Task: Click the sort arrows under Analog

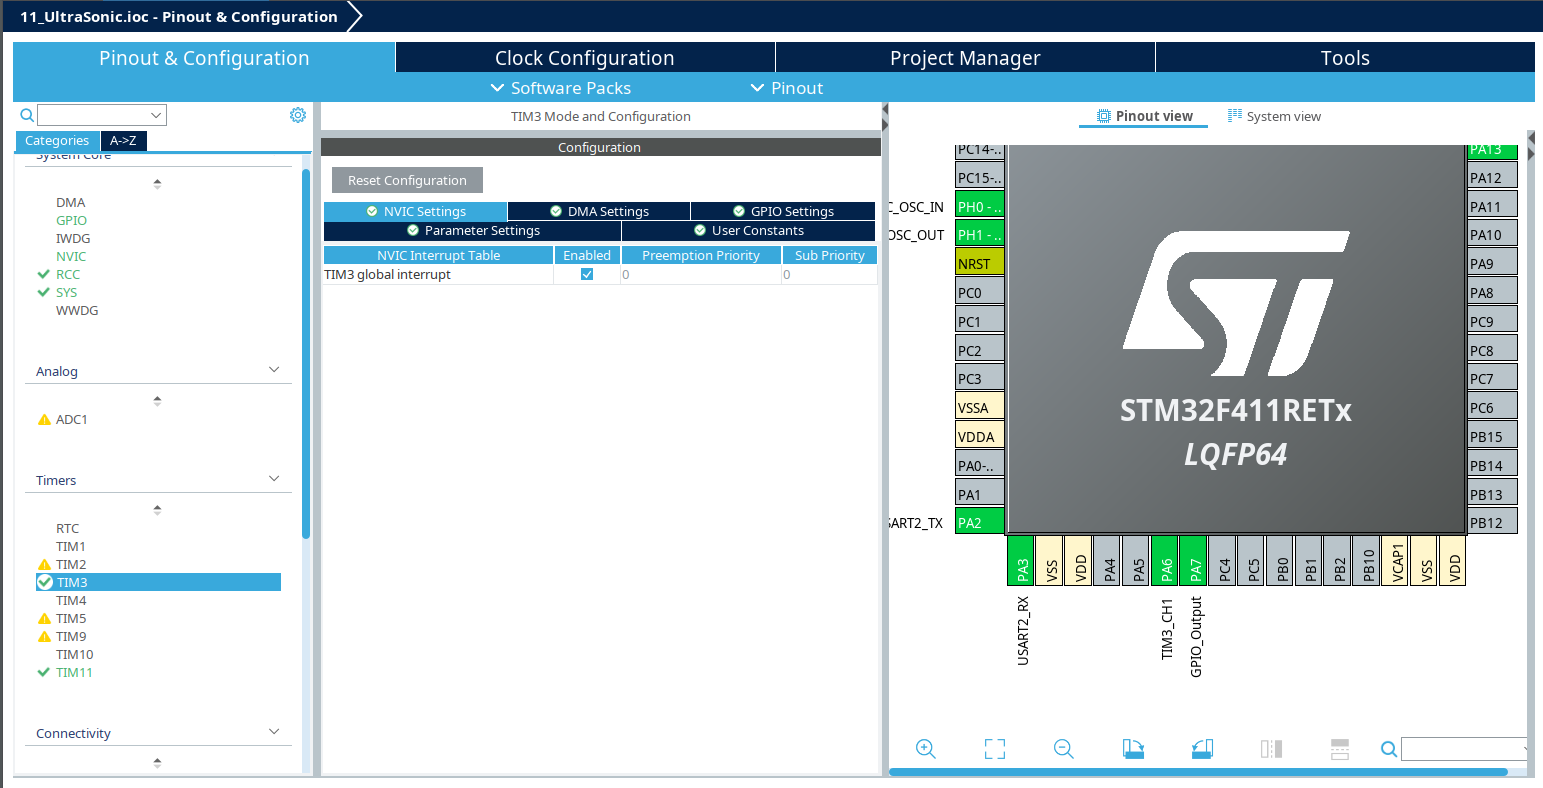Action: (x=157, y=401)
